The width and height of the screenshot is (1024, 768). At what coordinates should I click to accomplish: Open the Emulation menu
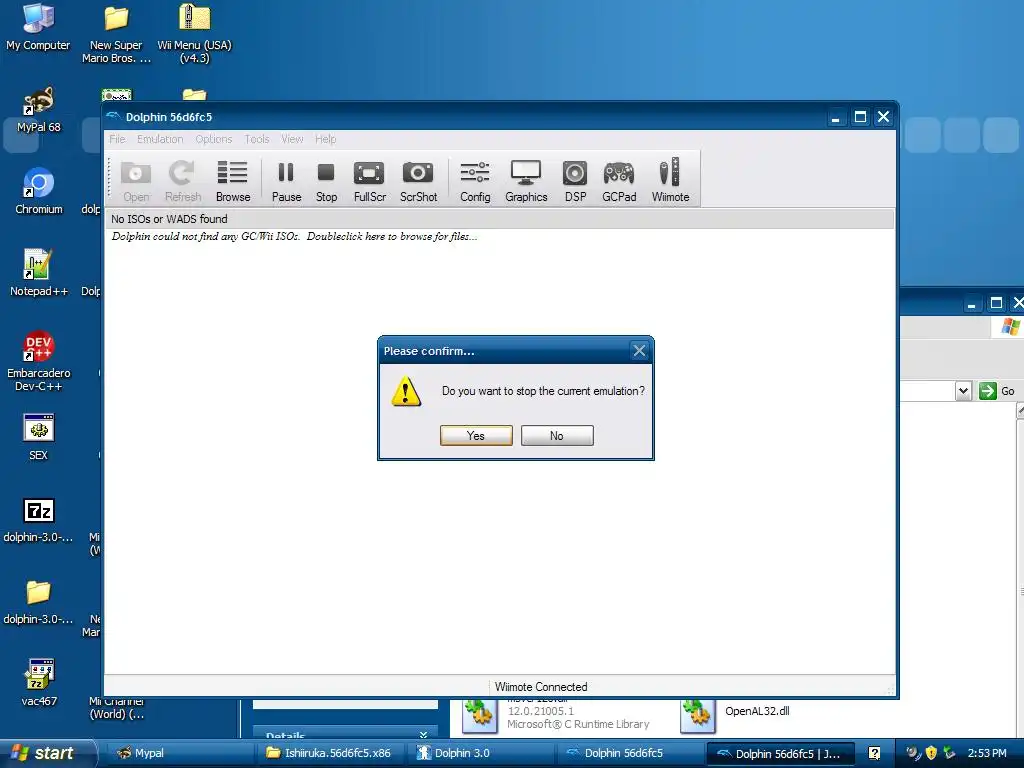pos(160,139)
